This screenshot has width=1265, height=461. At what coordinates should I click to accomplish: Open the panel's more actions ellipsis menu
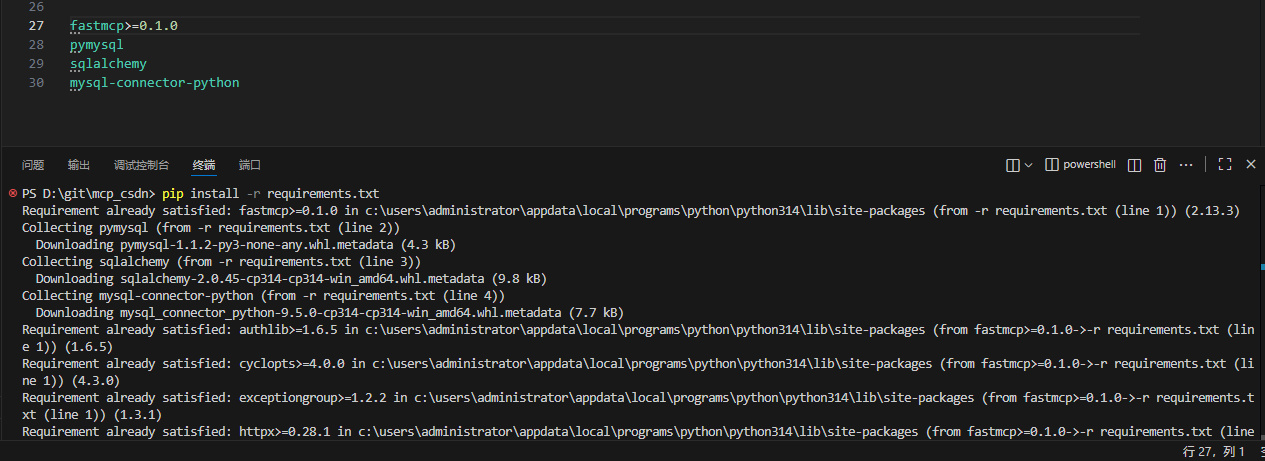coord(1186,165)
